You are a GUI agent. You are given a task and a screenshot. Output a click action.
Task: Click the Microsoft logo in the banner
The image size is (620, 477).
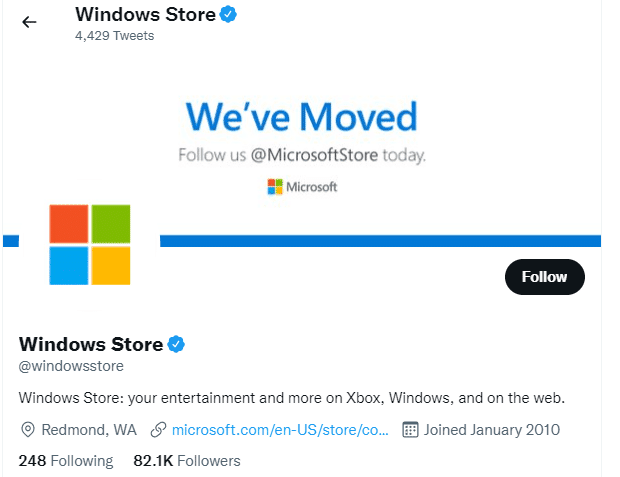303,186
